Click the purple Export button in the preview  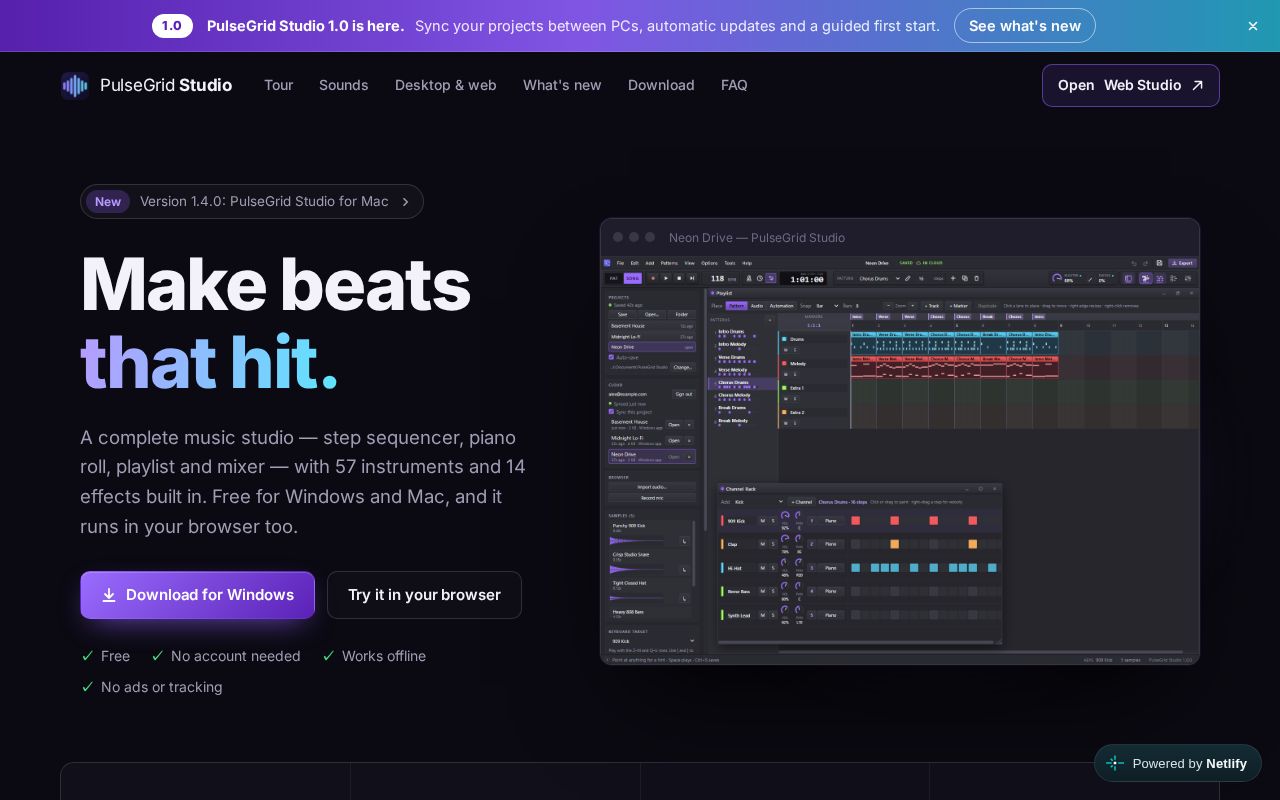click(x=1182, y=263)
